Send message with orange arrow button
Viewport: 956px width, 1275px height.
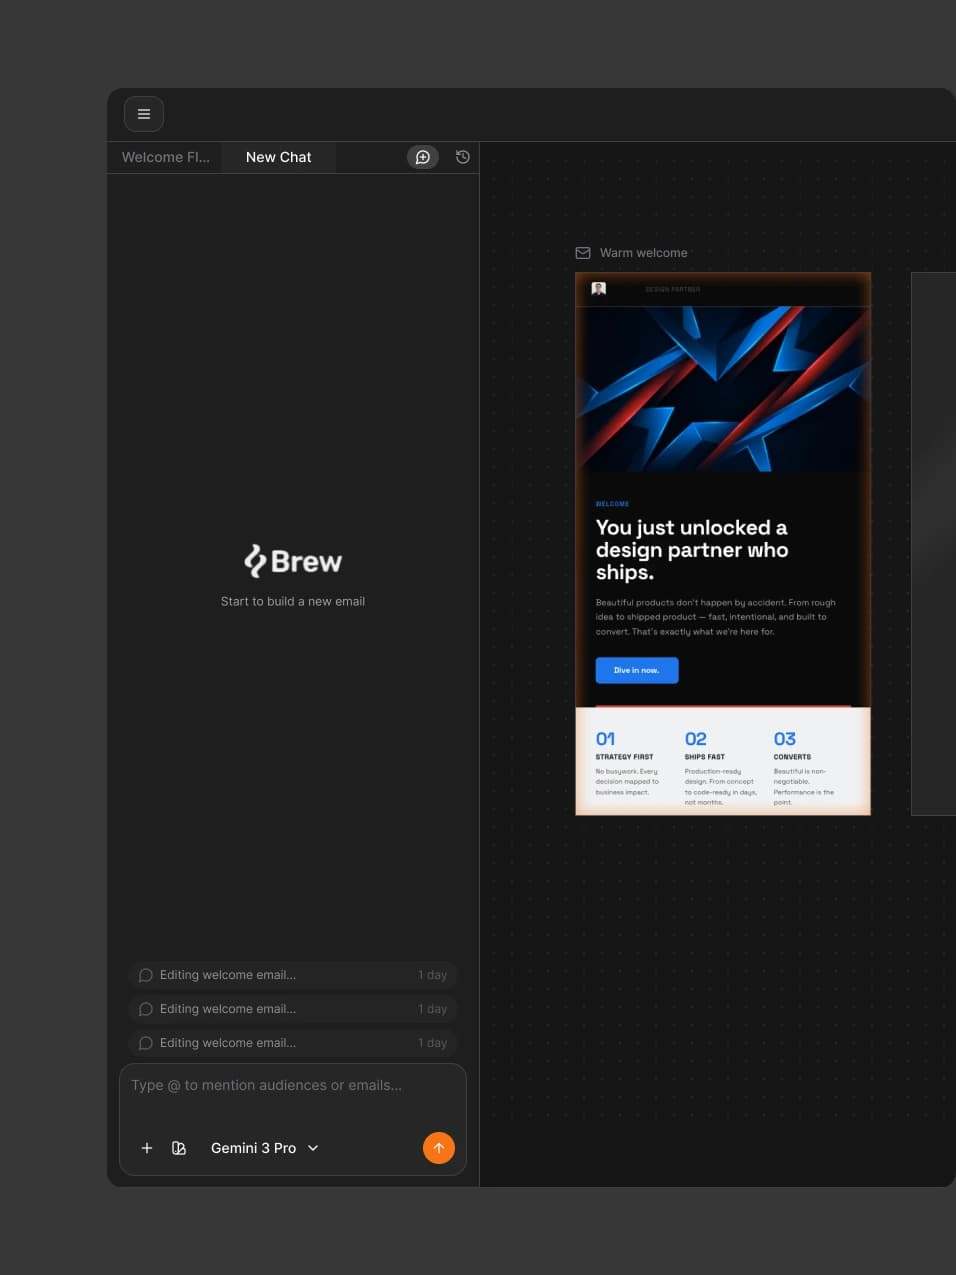point(439,1148)
